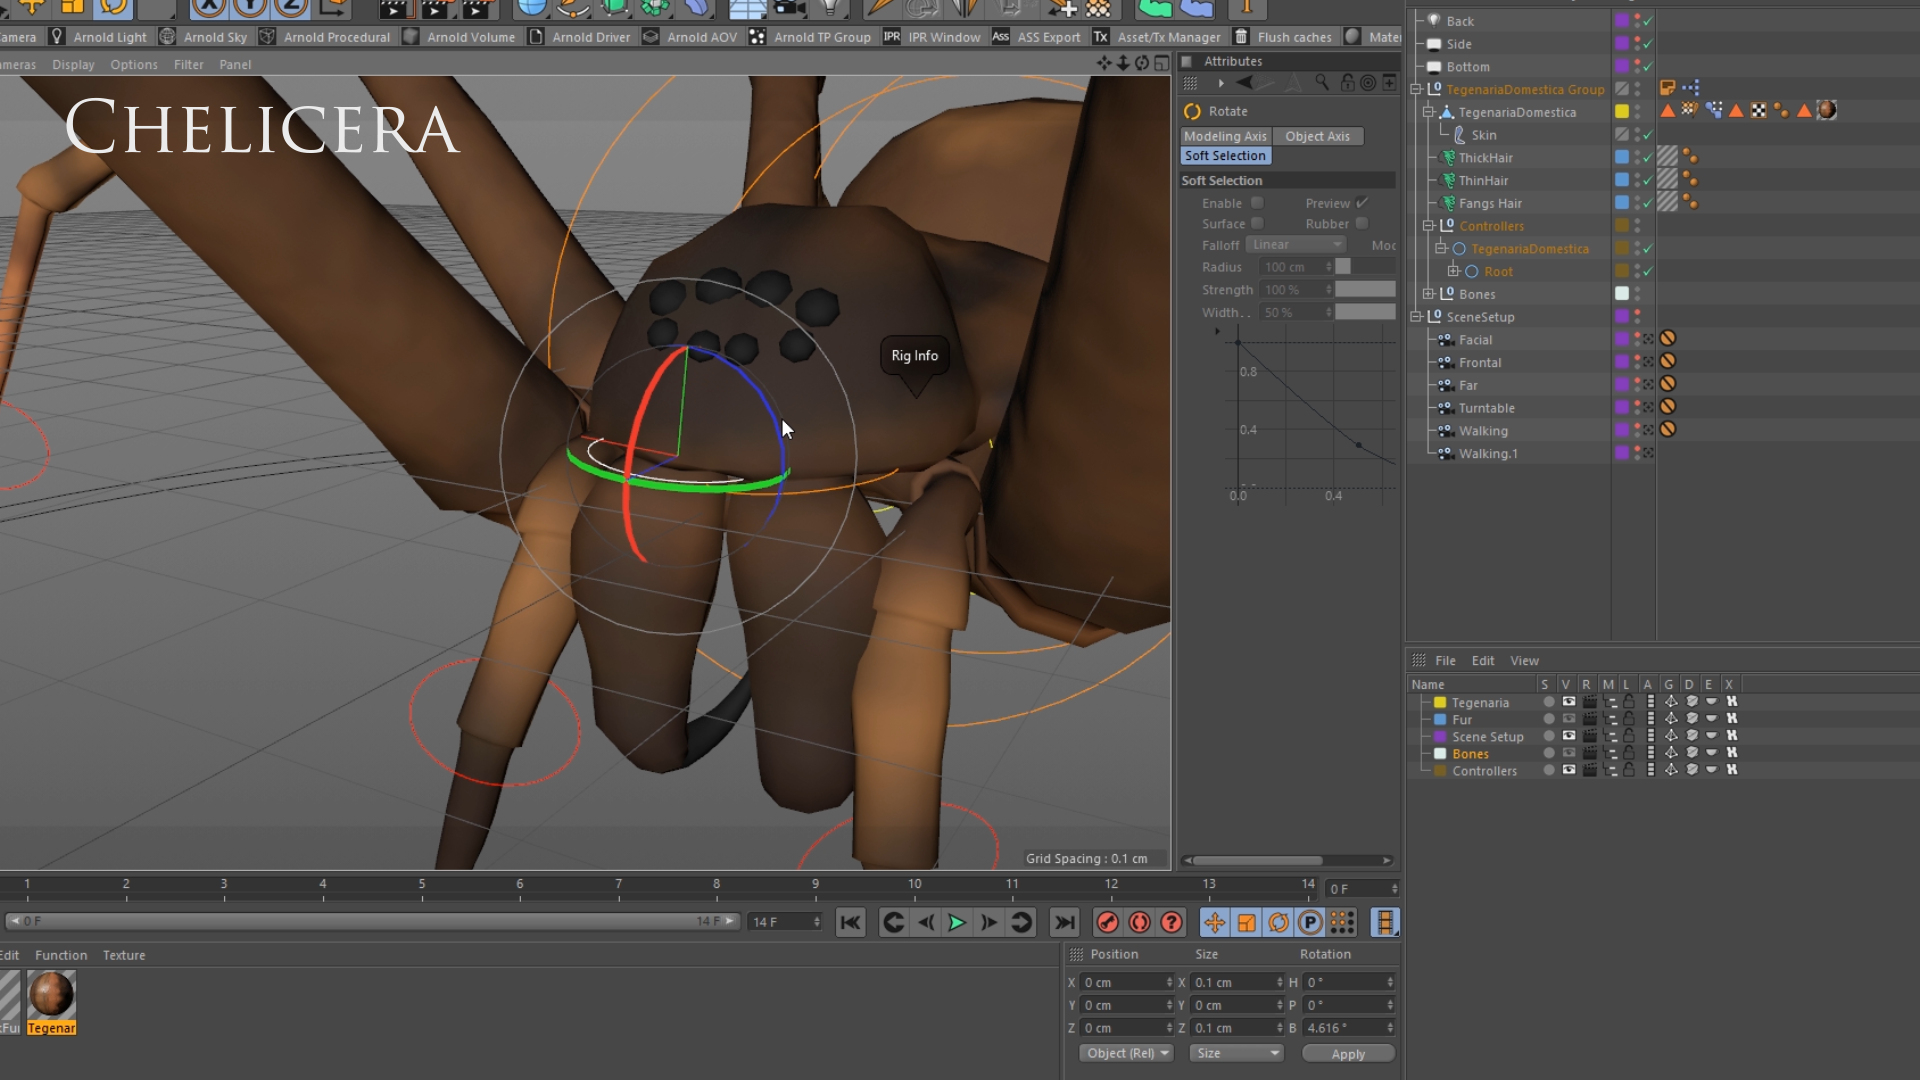Viewport: 1920px width, 1080px height.
Task: Toggle the lock icon on the Controllers layer
Action: [x=1629, y=770]
